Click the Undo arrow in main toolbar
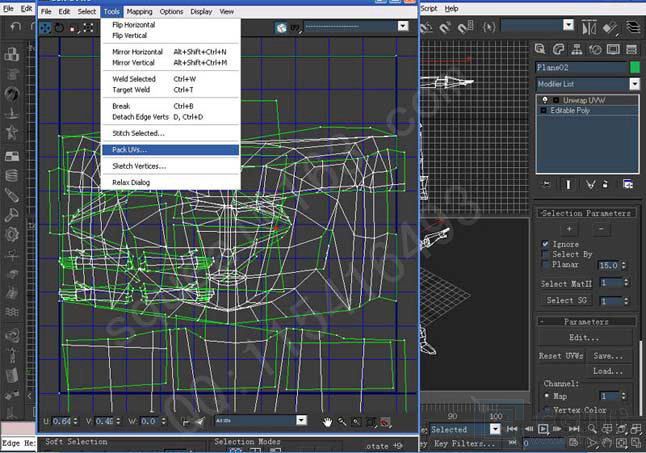Viewport: 646px width, 453px height. coord(16,27)
